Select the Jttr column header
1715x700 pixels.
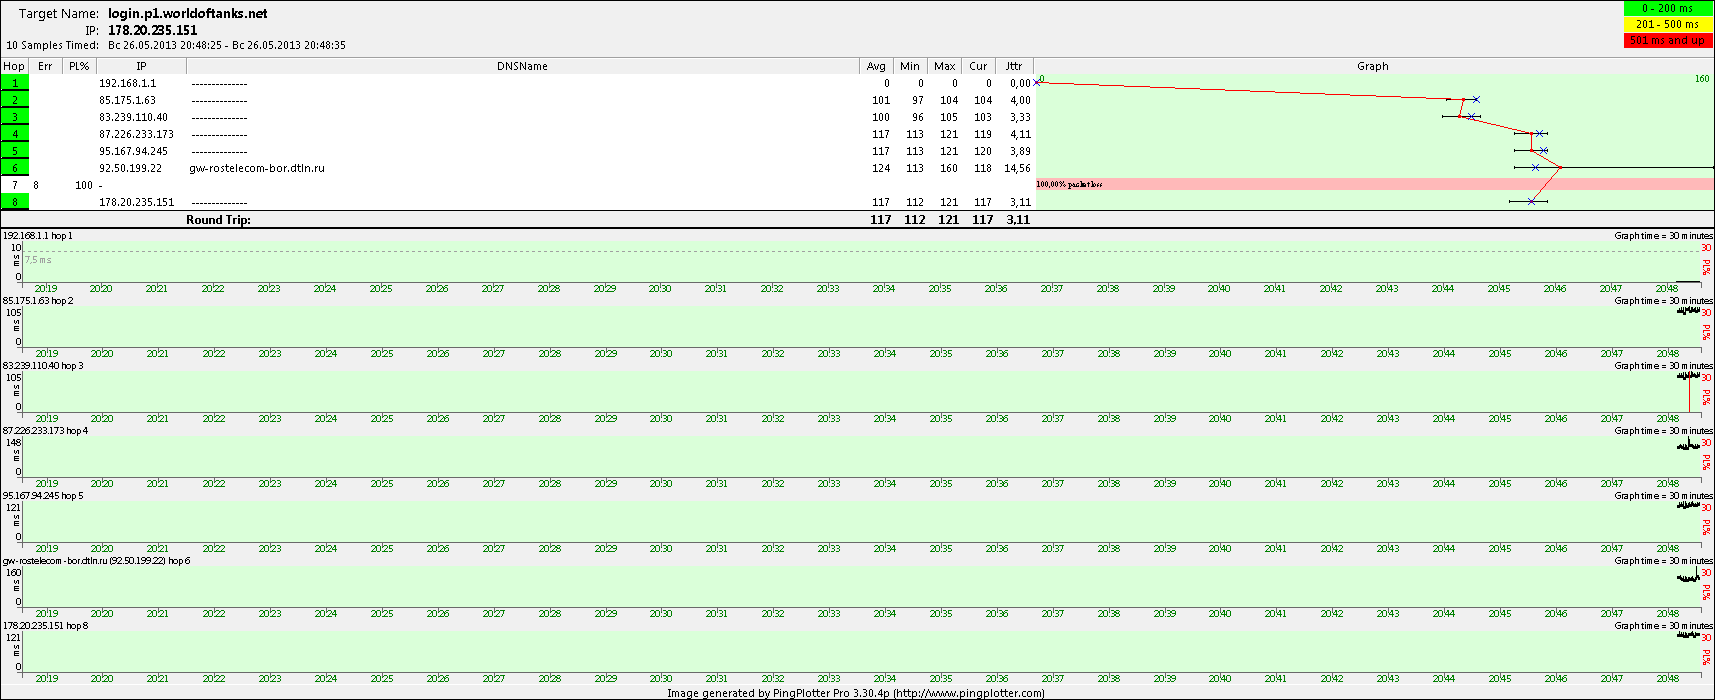1014,66
